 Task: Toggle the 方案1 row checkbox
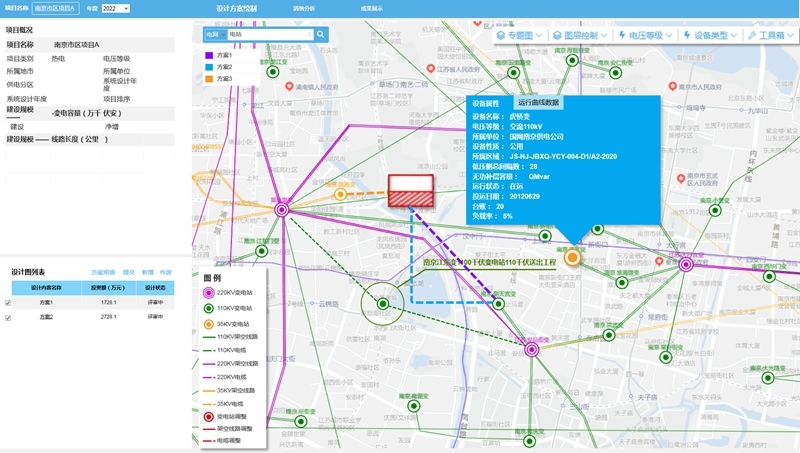click(8, 303)
